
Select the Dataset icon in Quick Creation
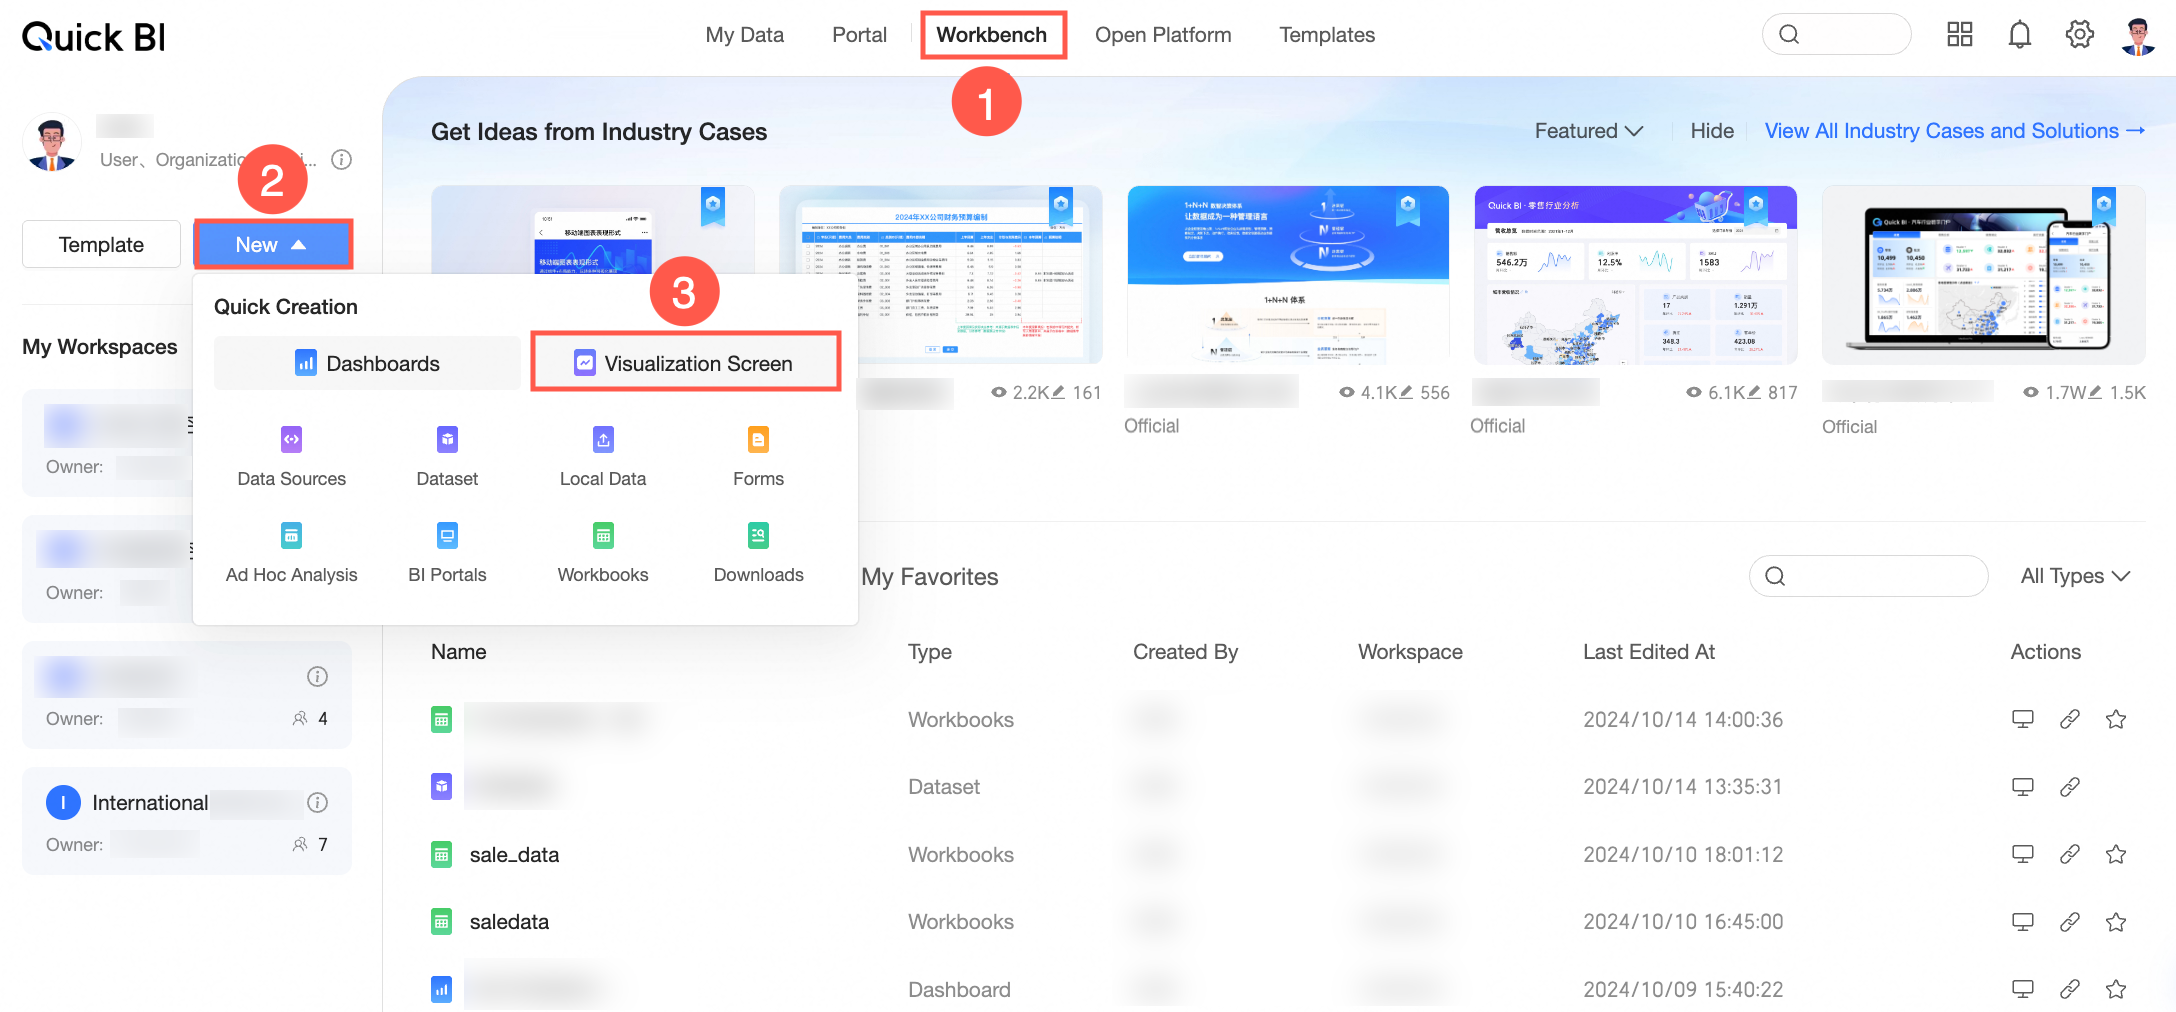pos(447,439)
